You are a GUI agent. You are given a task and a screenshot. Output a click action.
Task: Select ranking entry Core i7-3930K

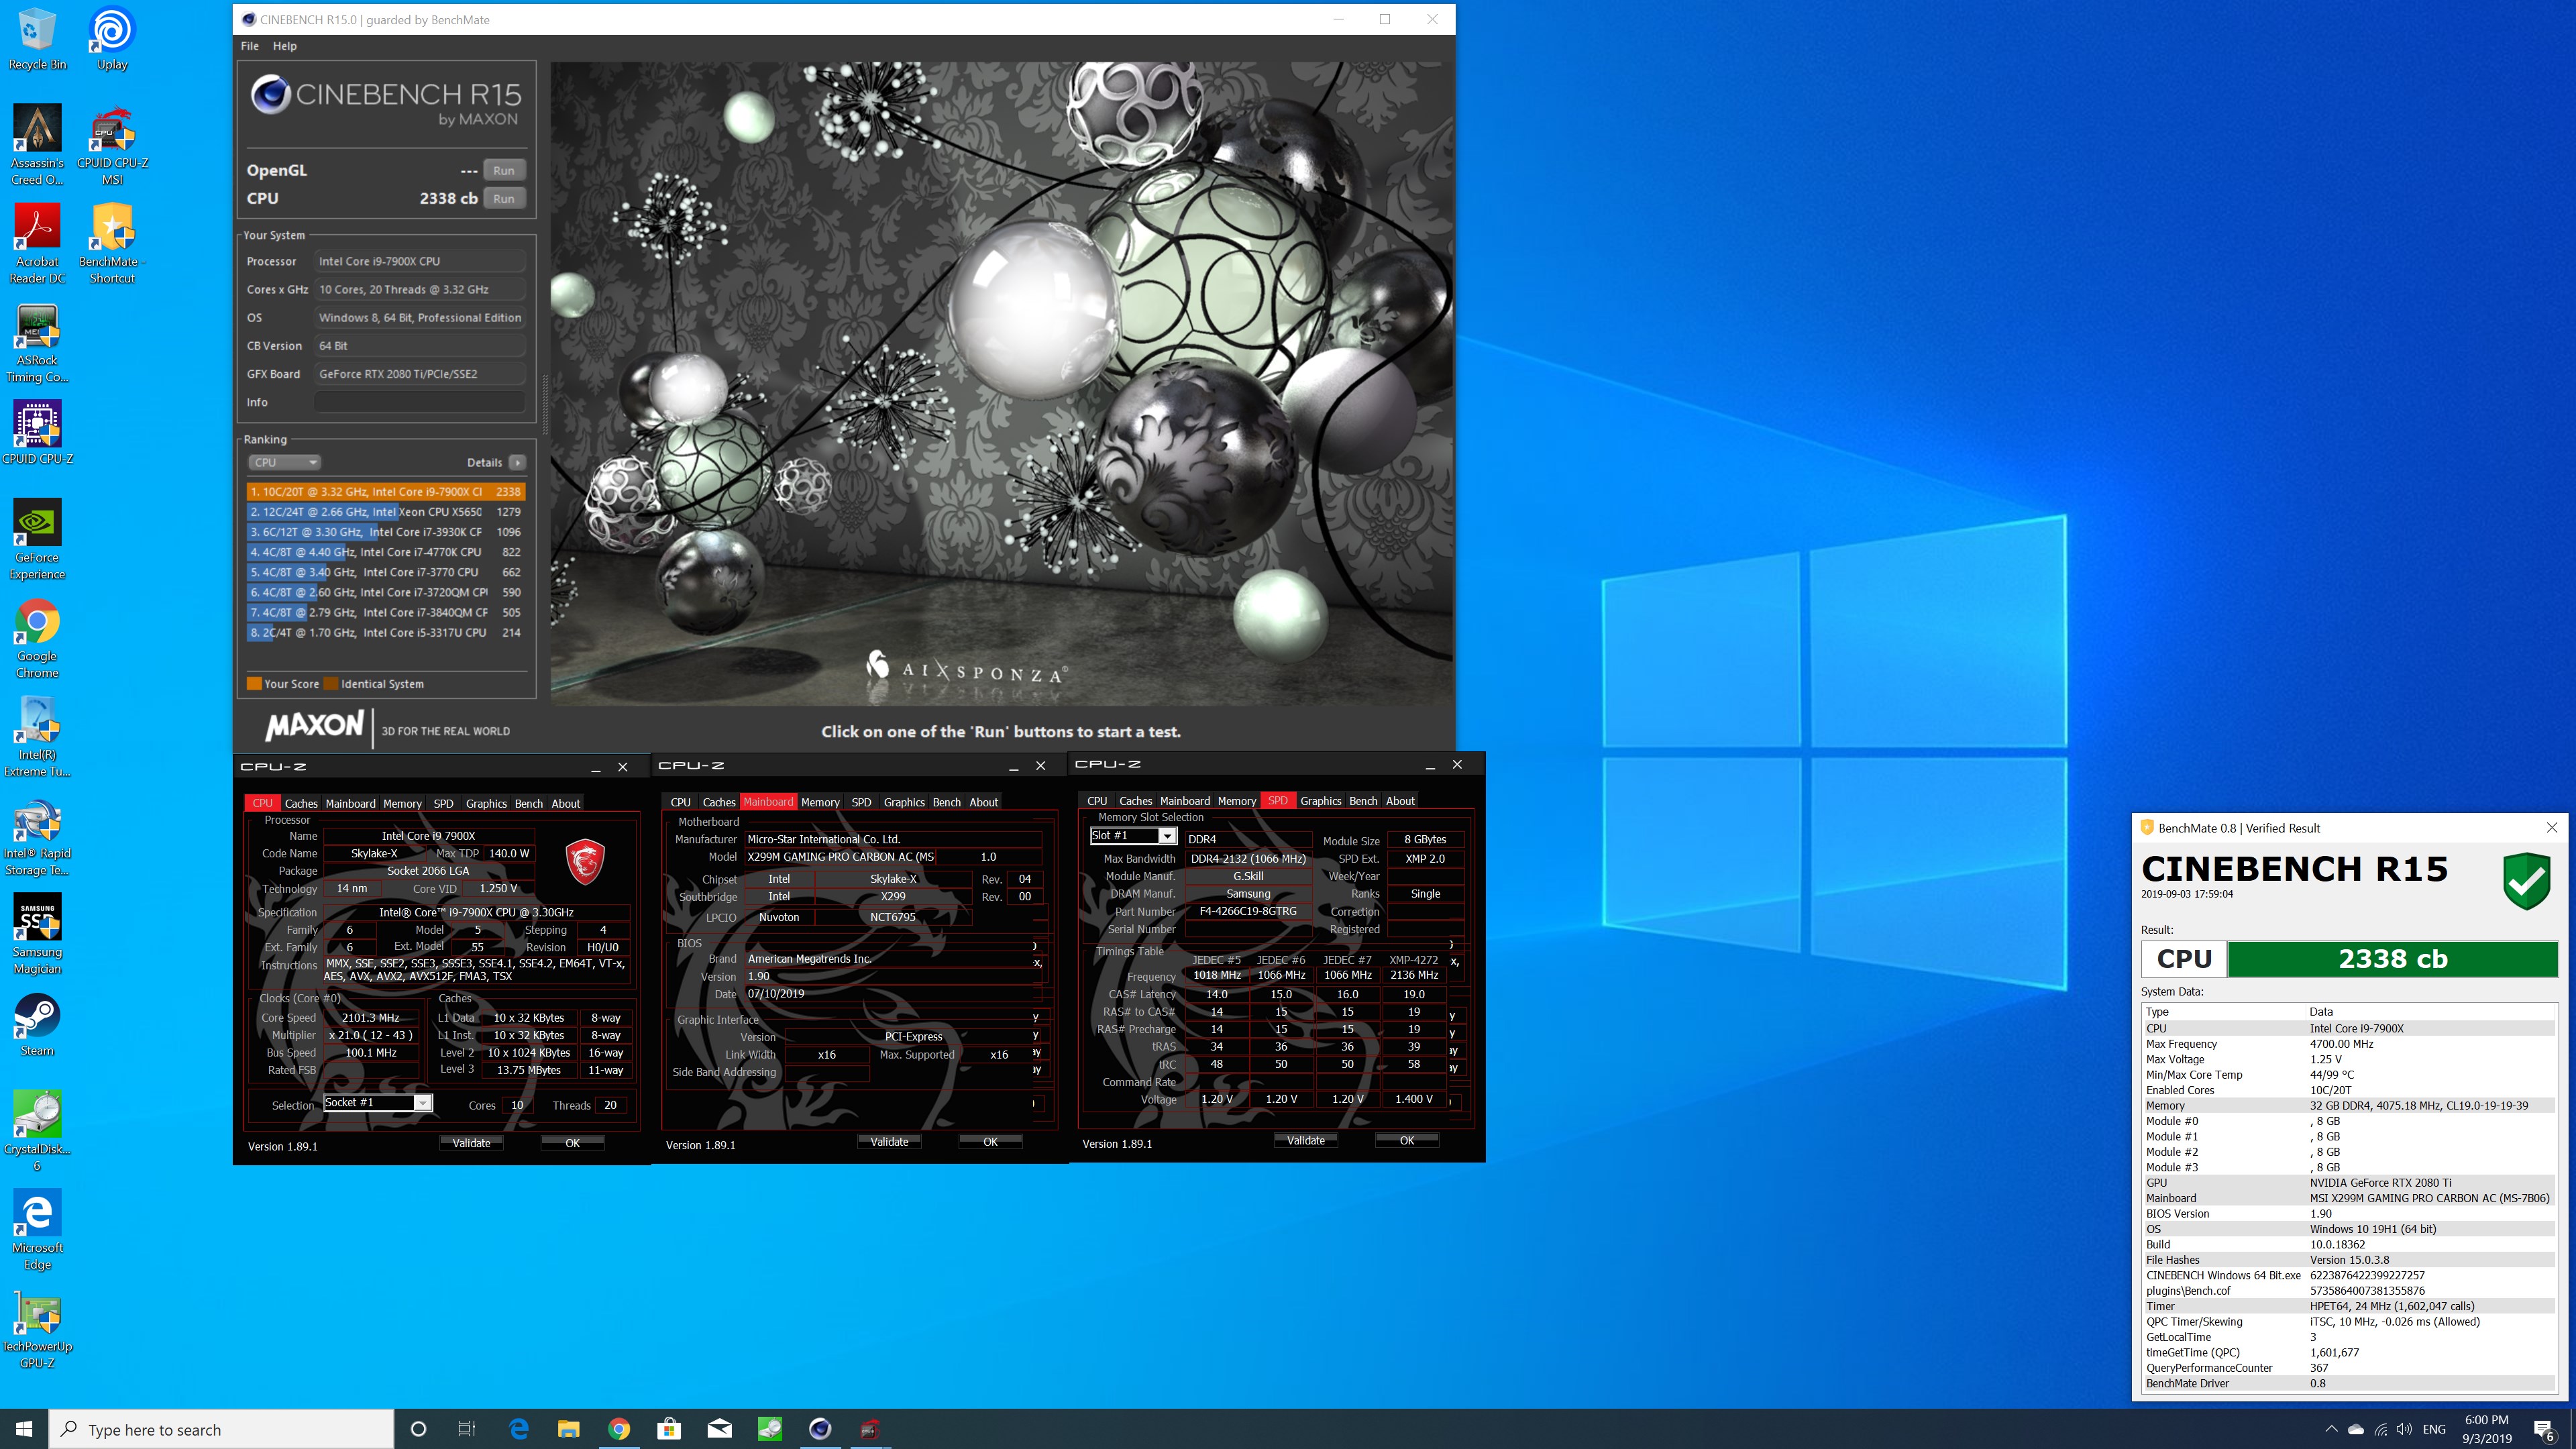[x=386, y=532]
